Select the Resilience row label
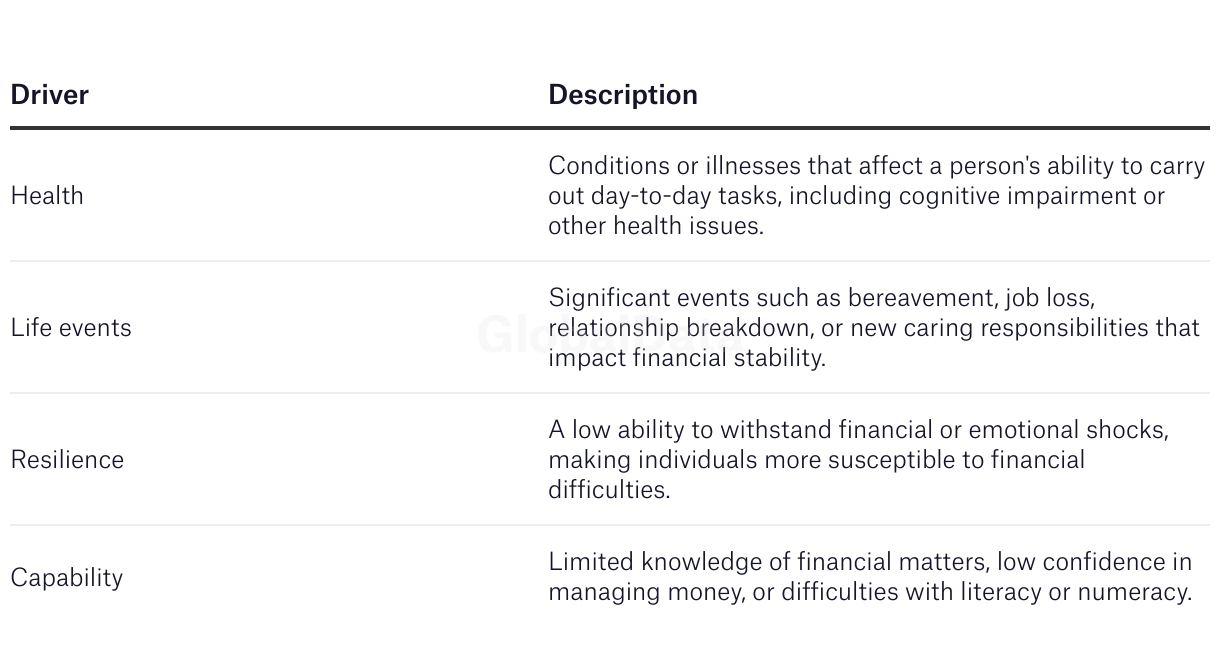This screenshot has width=1220, height=668. point(67,460)
